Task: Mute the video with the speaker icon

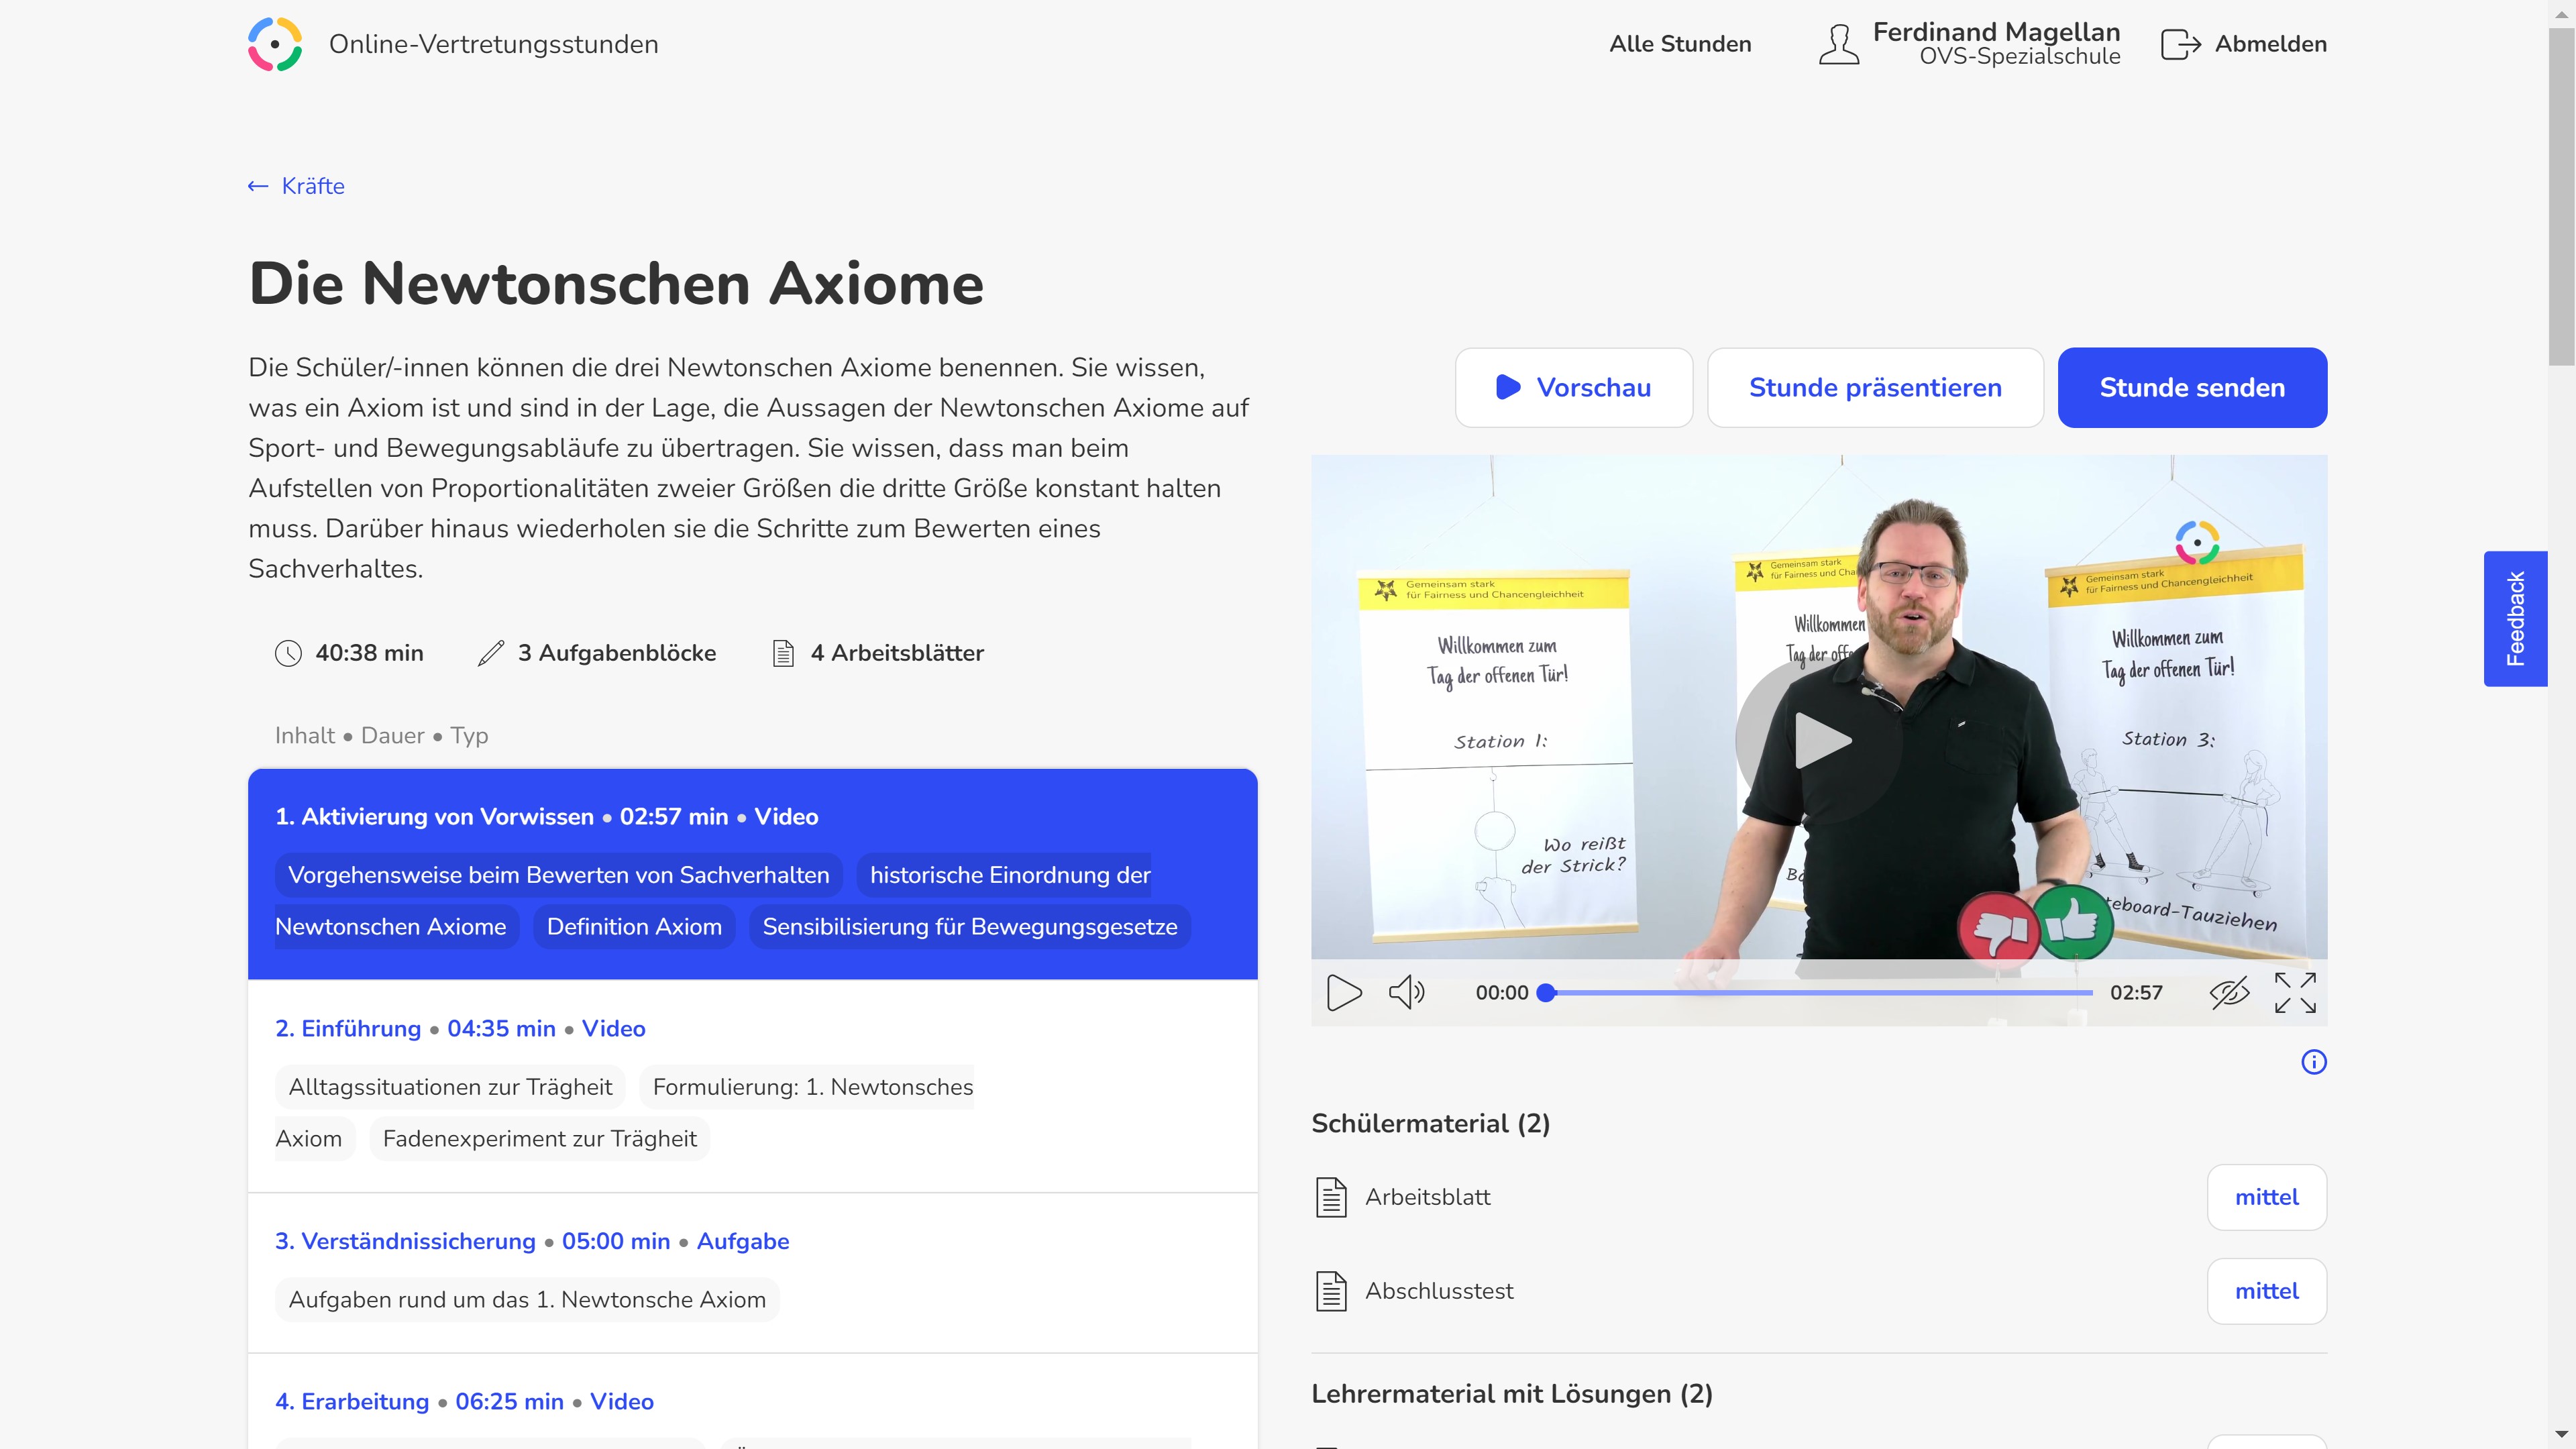Action: 1406,992
